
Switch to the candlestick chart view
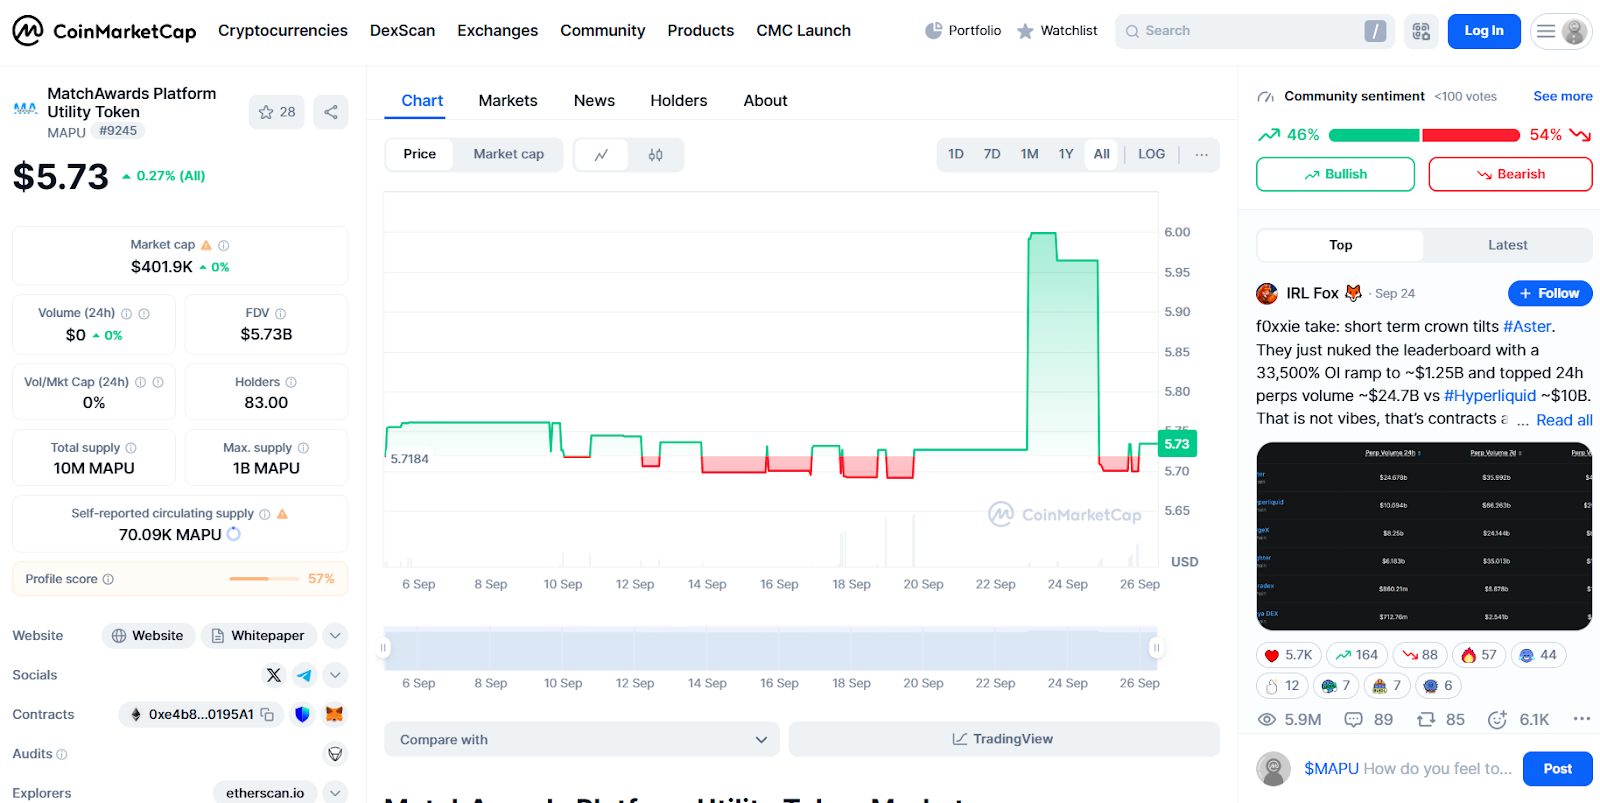point(656,155)
